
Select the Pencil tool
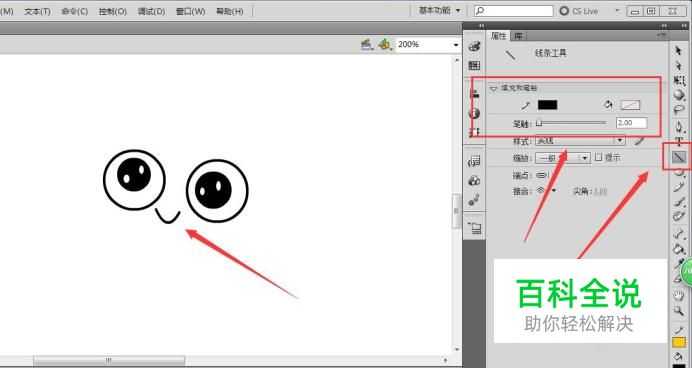[679, 187]
